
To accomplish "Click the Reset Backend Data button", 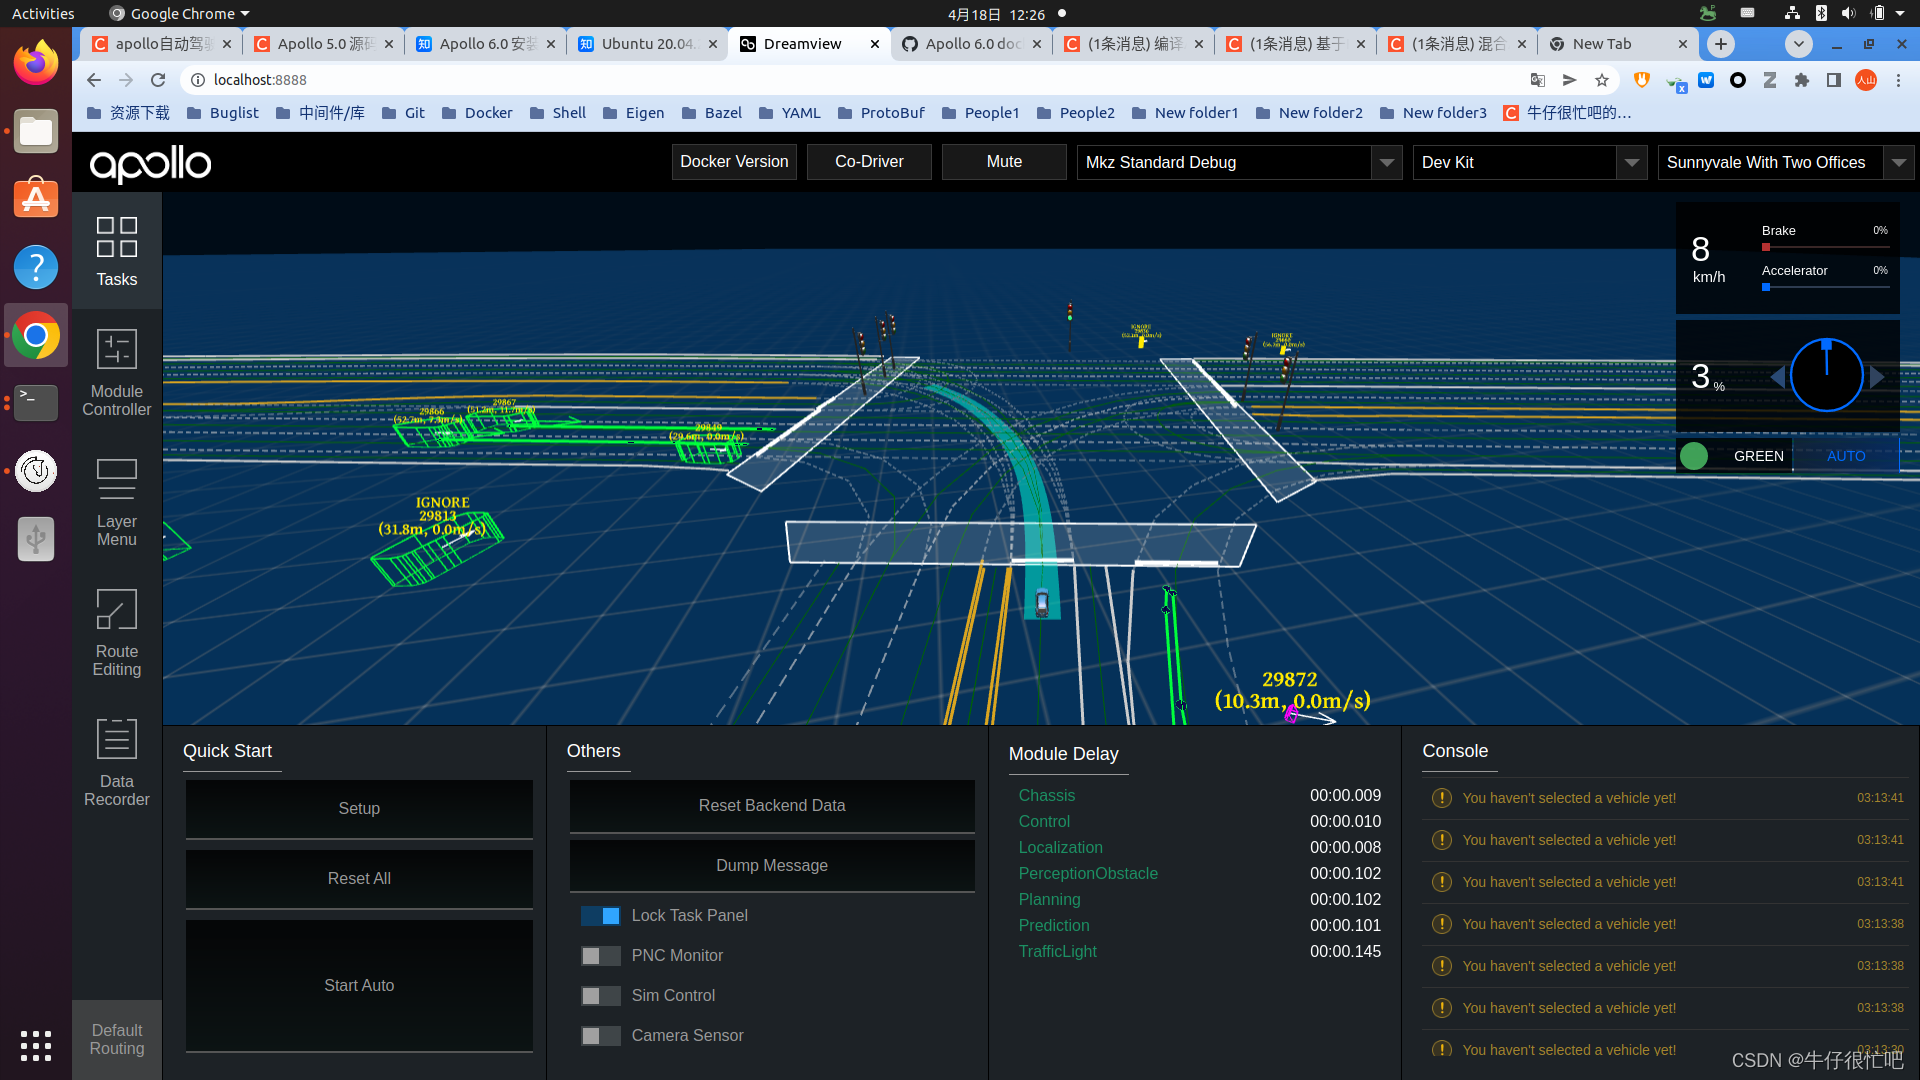I will (771, 805).
